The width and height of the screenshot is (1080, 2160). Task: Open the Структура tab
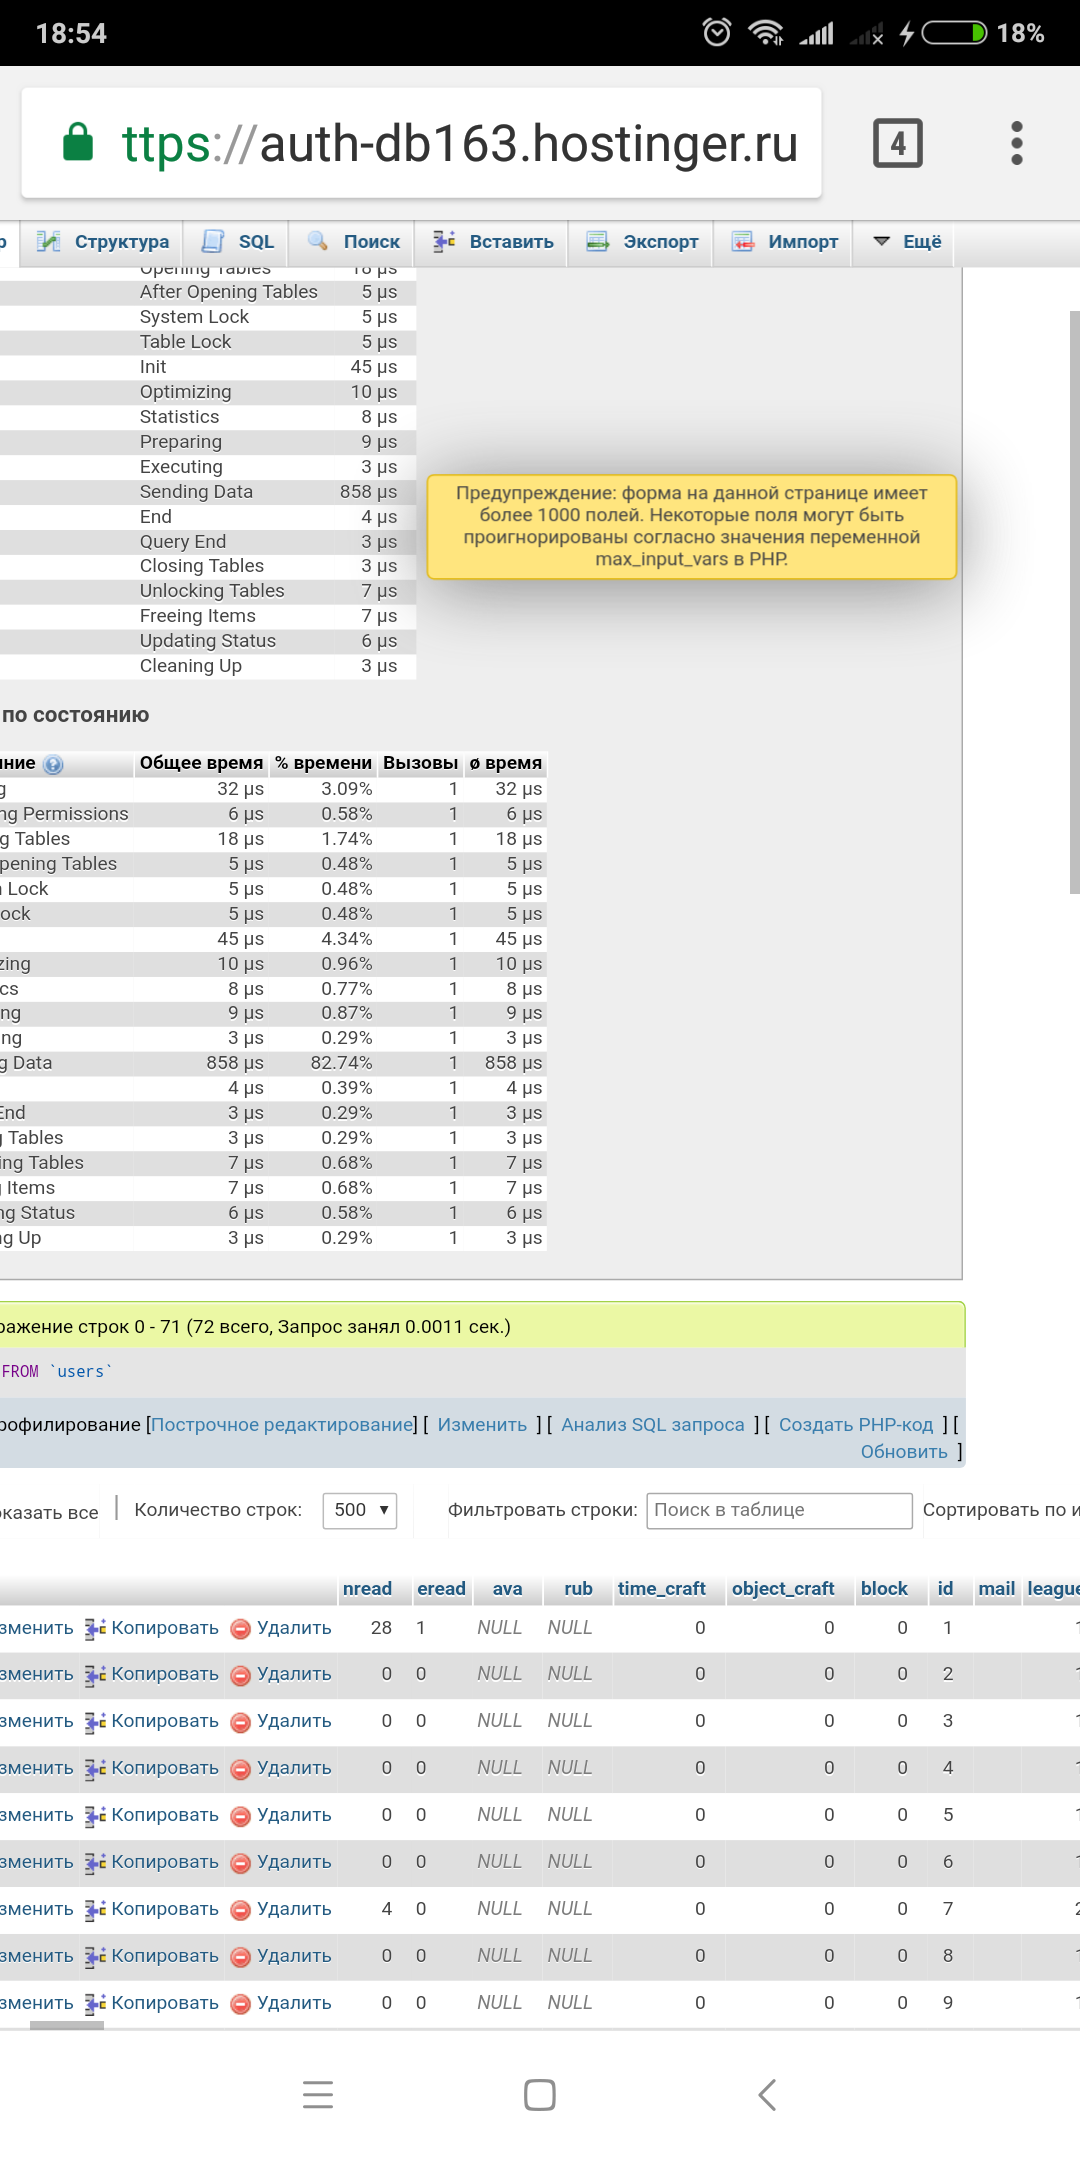coord(104,242)
